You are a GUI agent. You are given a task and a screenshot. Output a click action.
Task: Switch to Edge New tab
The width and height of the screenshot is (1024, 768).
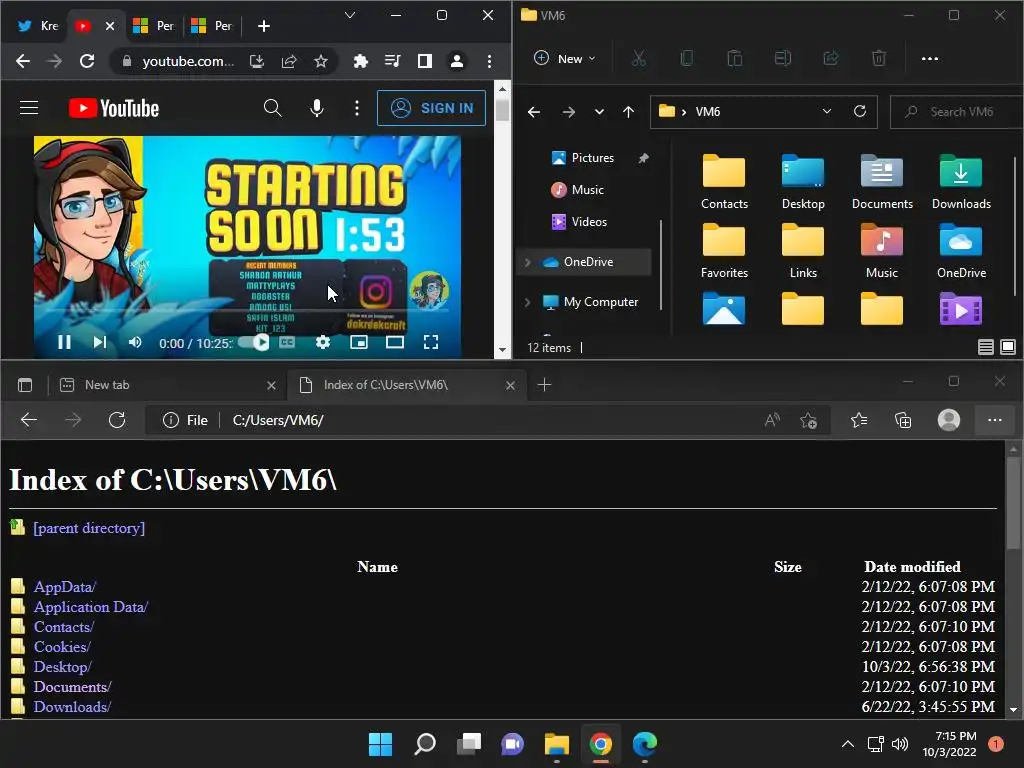click(x=167, y=385)
